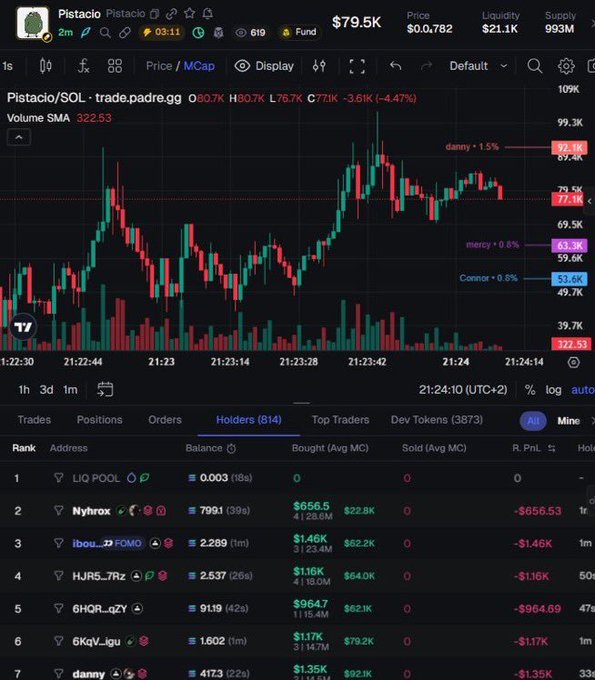Click the red 77.1K current price tag
Image resolution: width=595 pixels, height=680 pixels.
569,199
